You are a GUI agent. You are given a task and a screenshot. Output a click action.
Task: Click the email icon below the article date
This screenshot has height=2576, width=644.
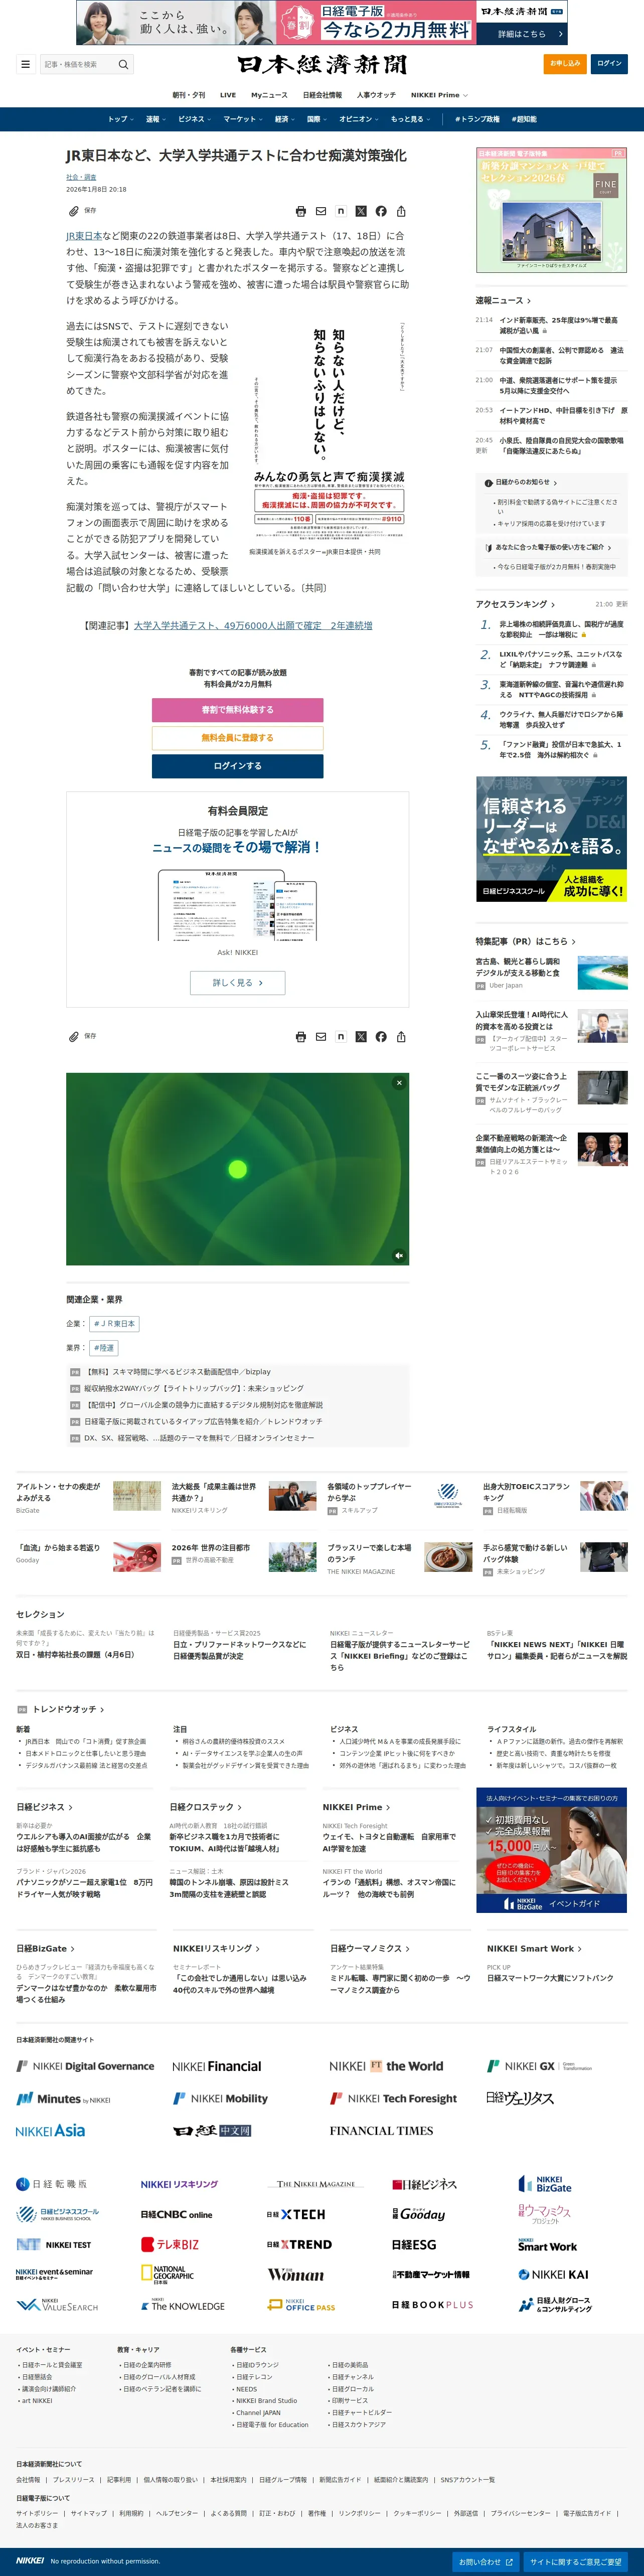pos(321,212)
